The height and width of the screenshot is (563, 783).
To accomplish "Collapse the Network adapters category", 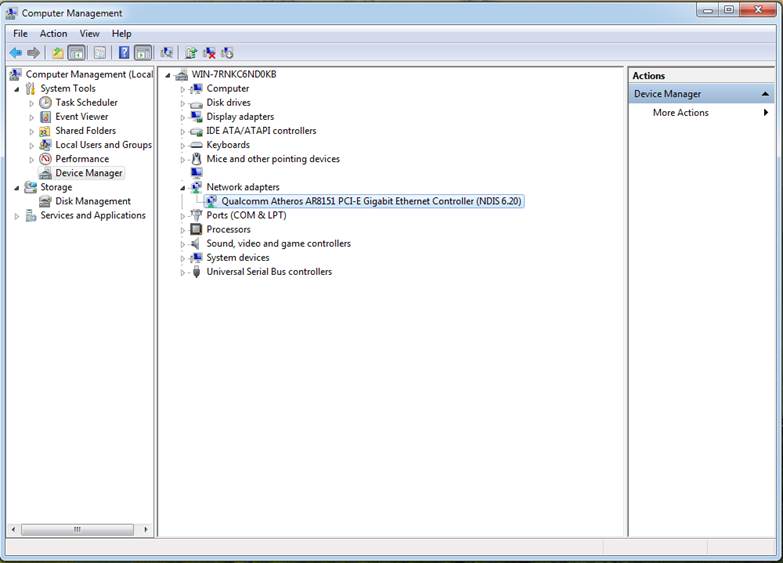I will tap(183, 188).
